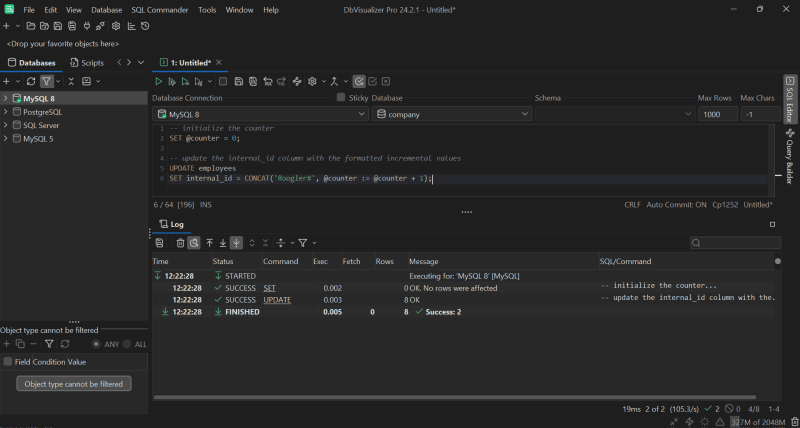
Task: Open the SQL Commander menu
Action: click(160, 10)
